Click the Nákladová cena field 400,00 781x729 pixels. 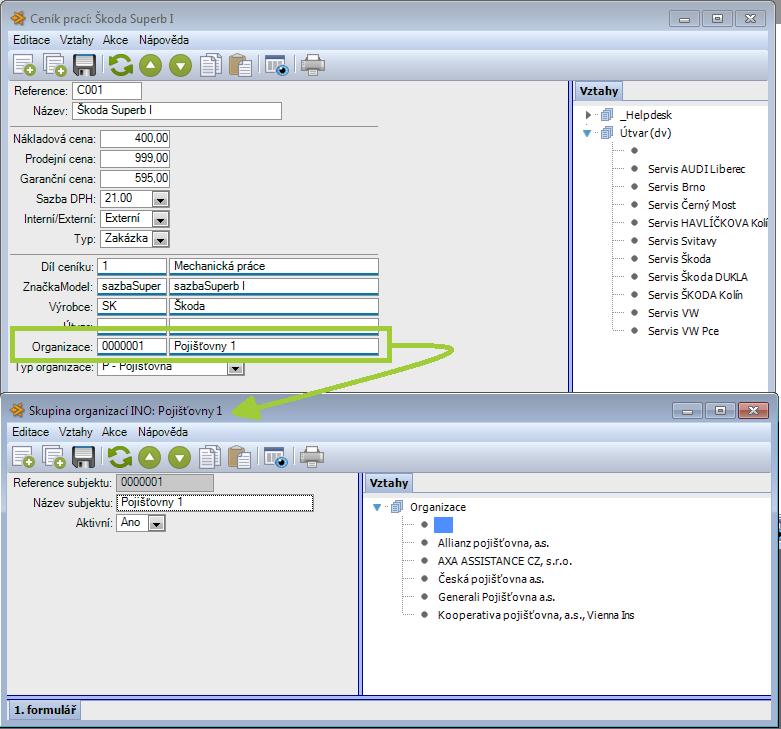(135, 138)
